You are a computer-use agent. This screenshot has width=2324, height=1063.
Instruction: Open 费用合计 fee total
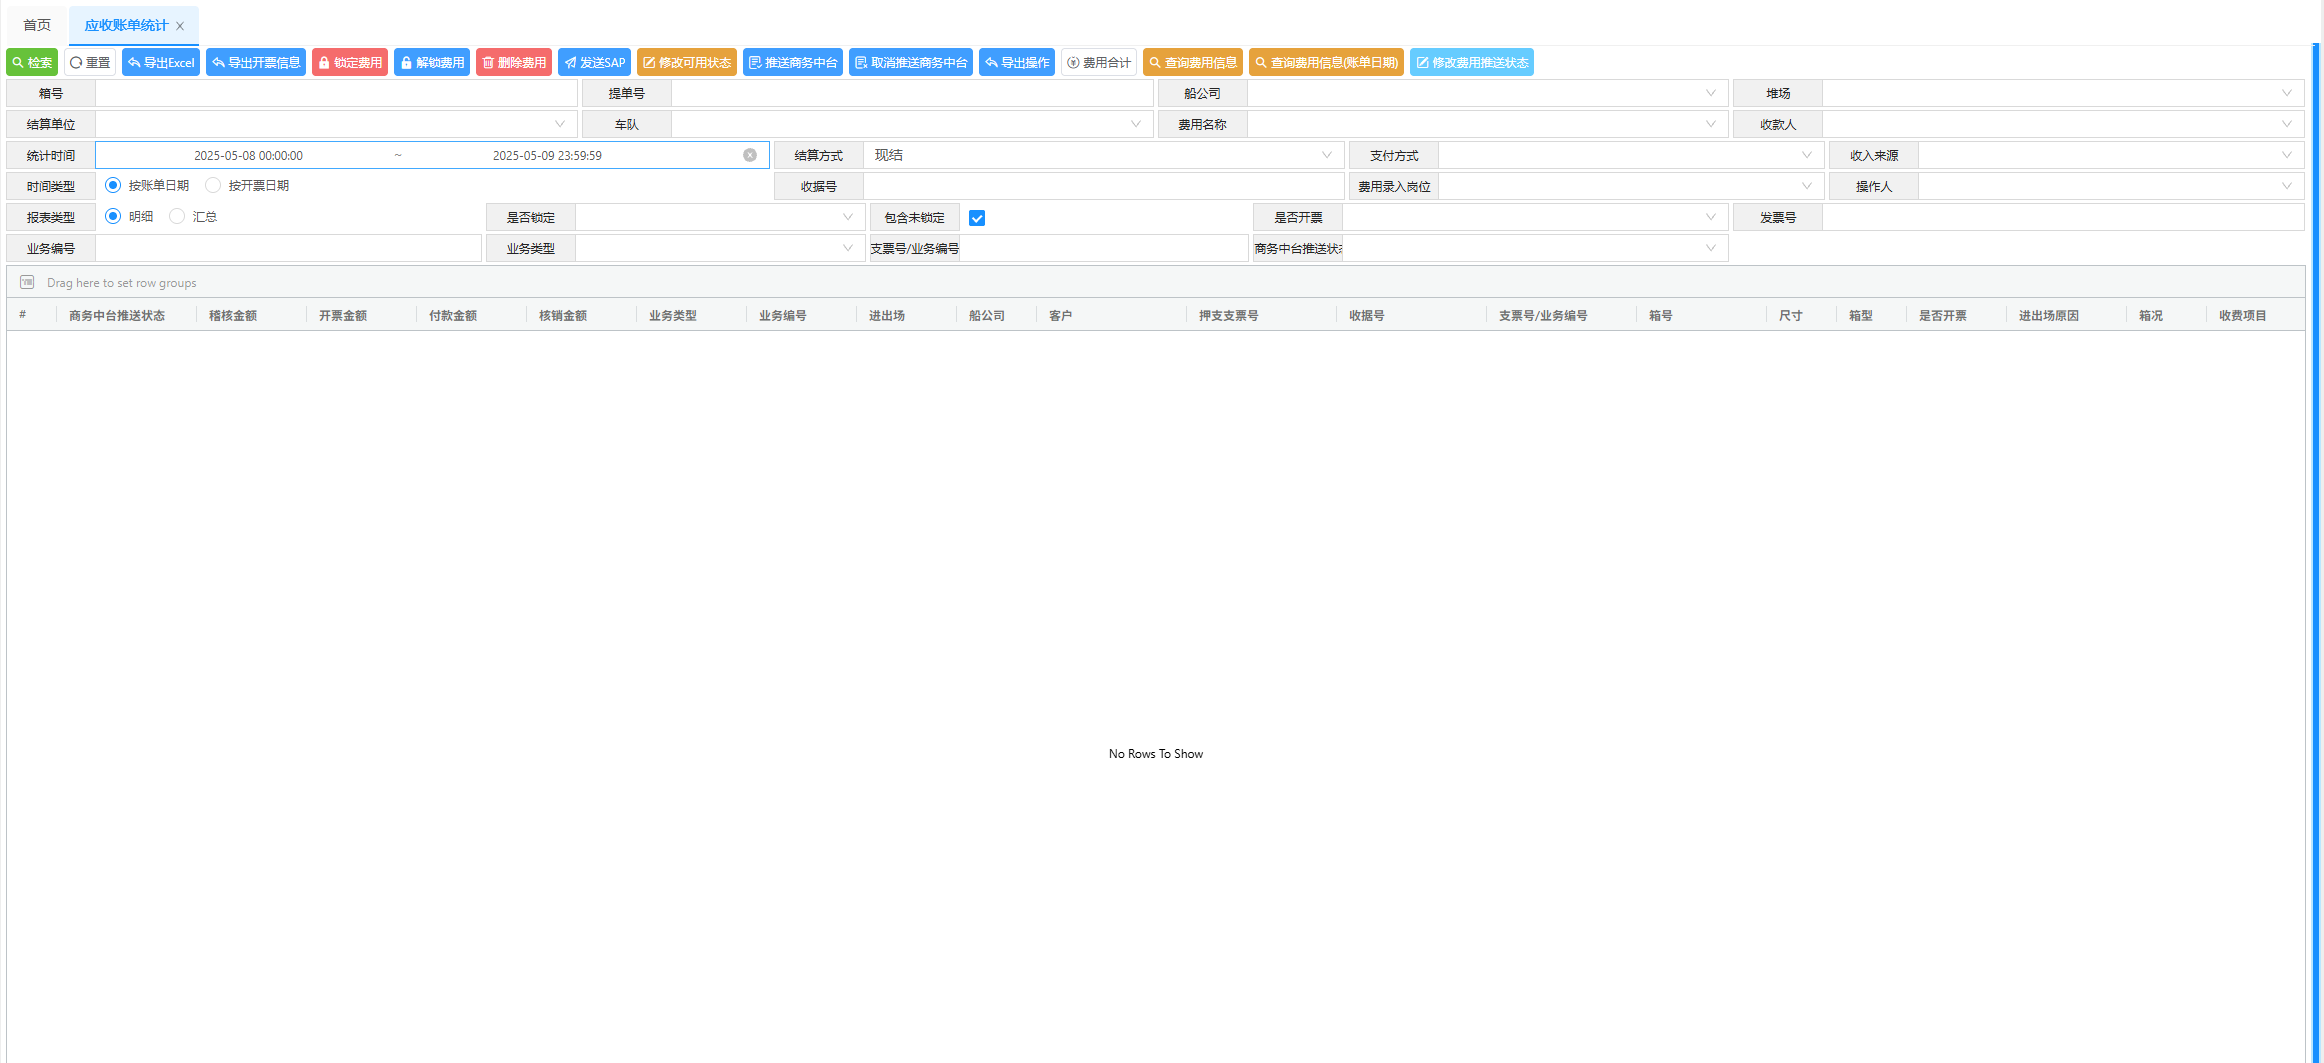coord(1098,62)
